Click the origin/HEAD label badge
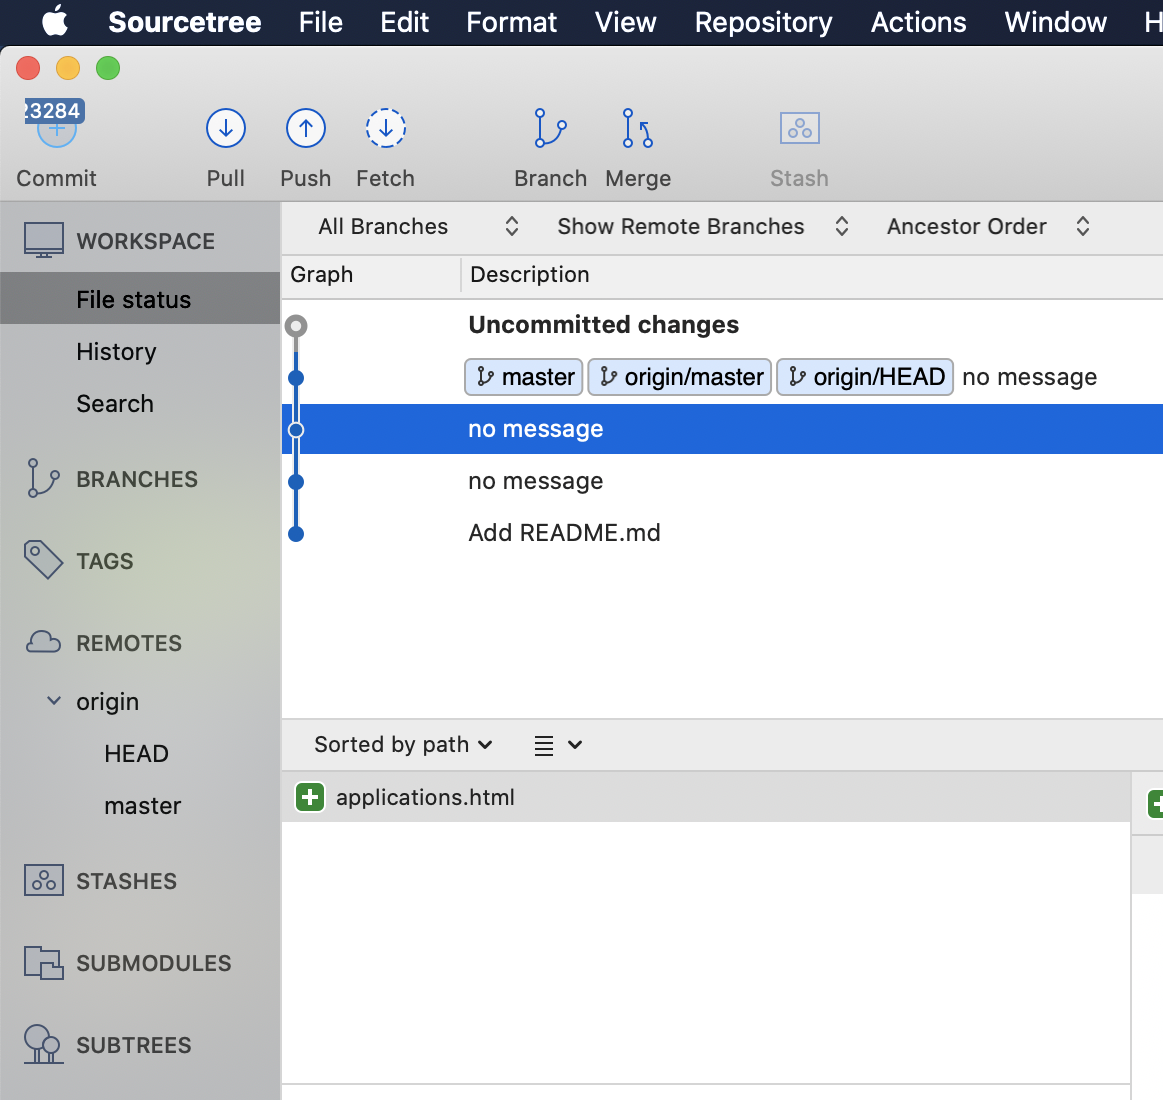 pyautogui.click(x=865, y=377)
